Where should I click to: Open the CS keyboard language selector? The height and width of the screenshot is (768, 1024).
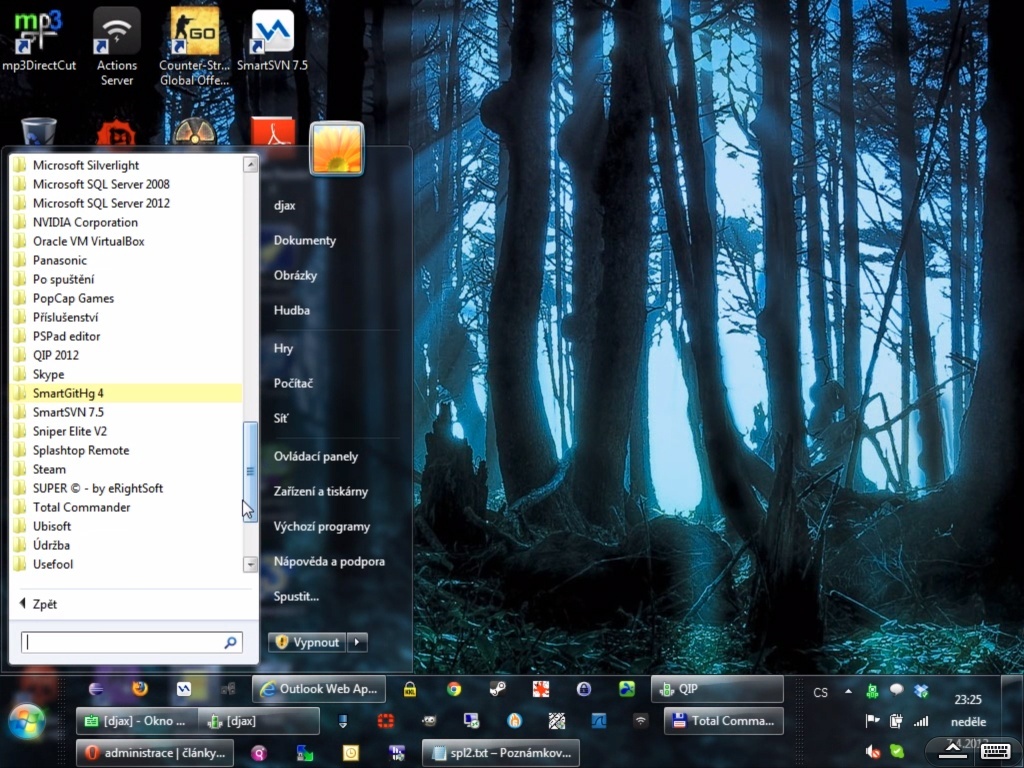click(x=820, y=692)
